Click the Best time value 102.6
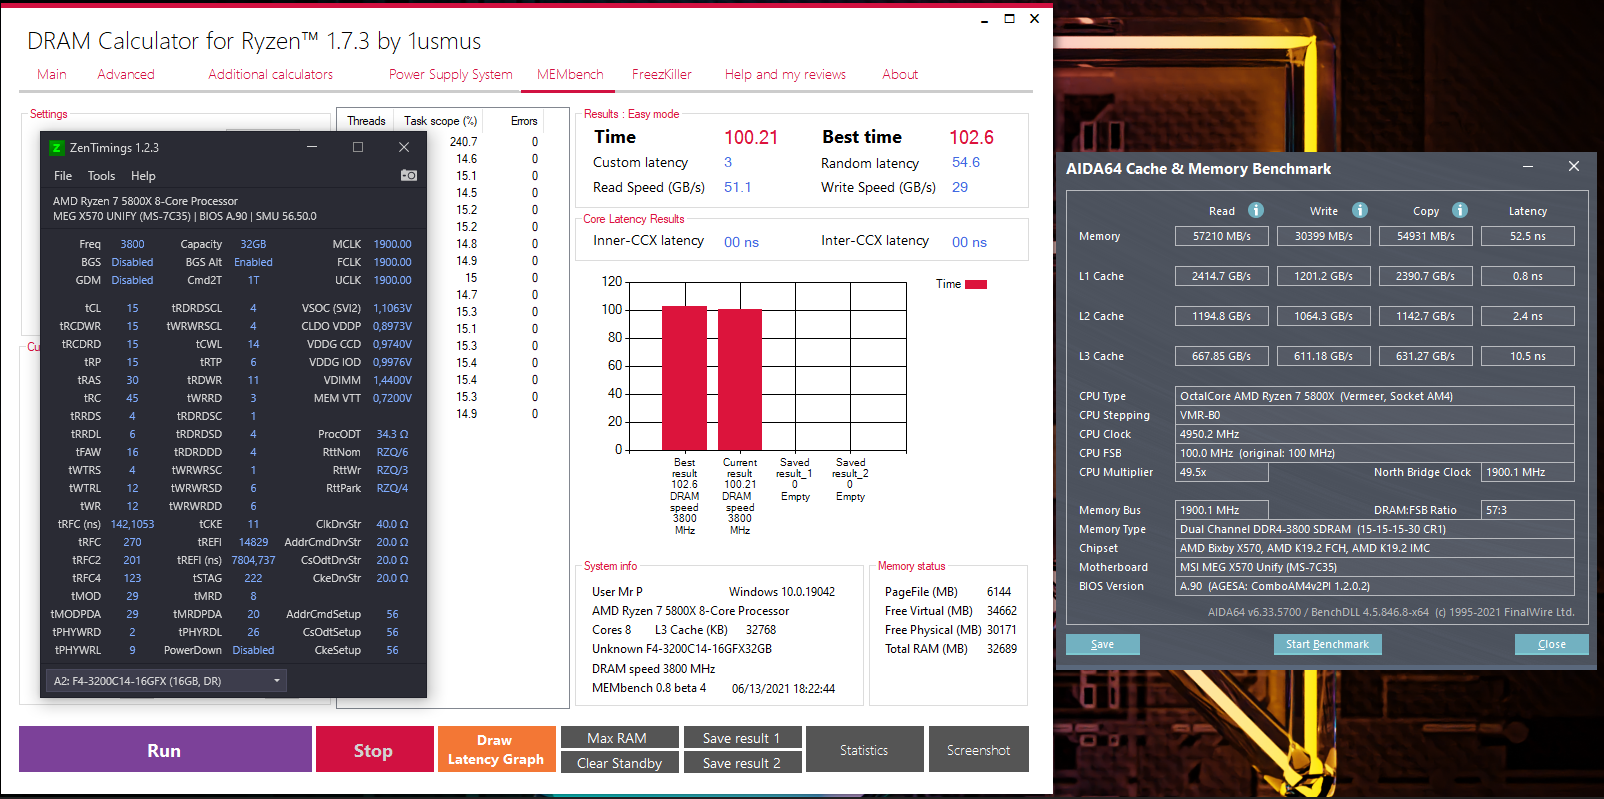This screenshot has width=1604, height=799. click(x=971, y=137)
